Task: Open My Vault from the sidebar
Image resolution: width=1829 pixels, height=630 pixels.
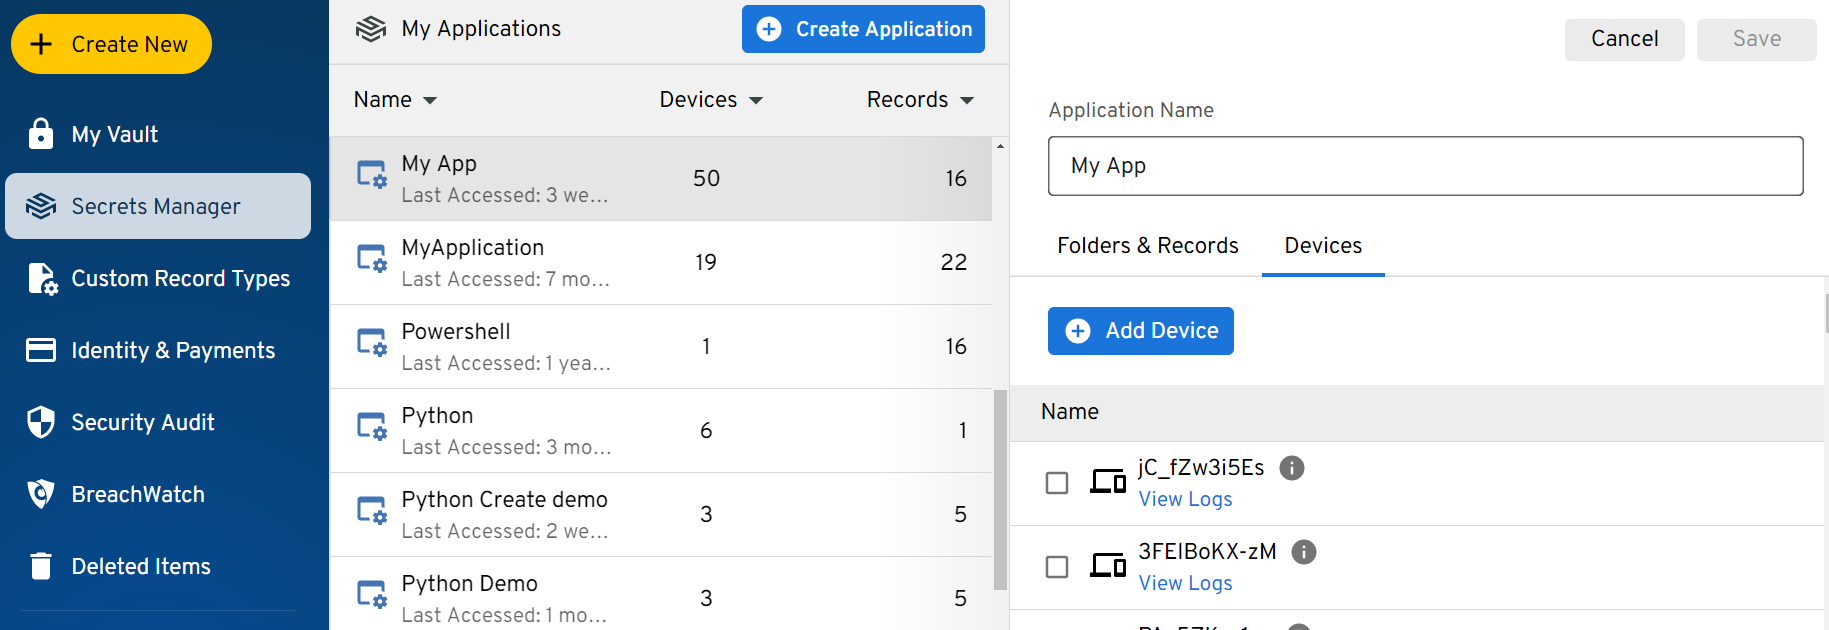Action: click(x=114, y=134)
